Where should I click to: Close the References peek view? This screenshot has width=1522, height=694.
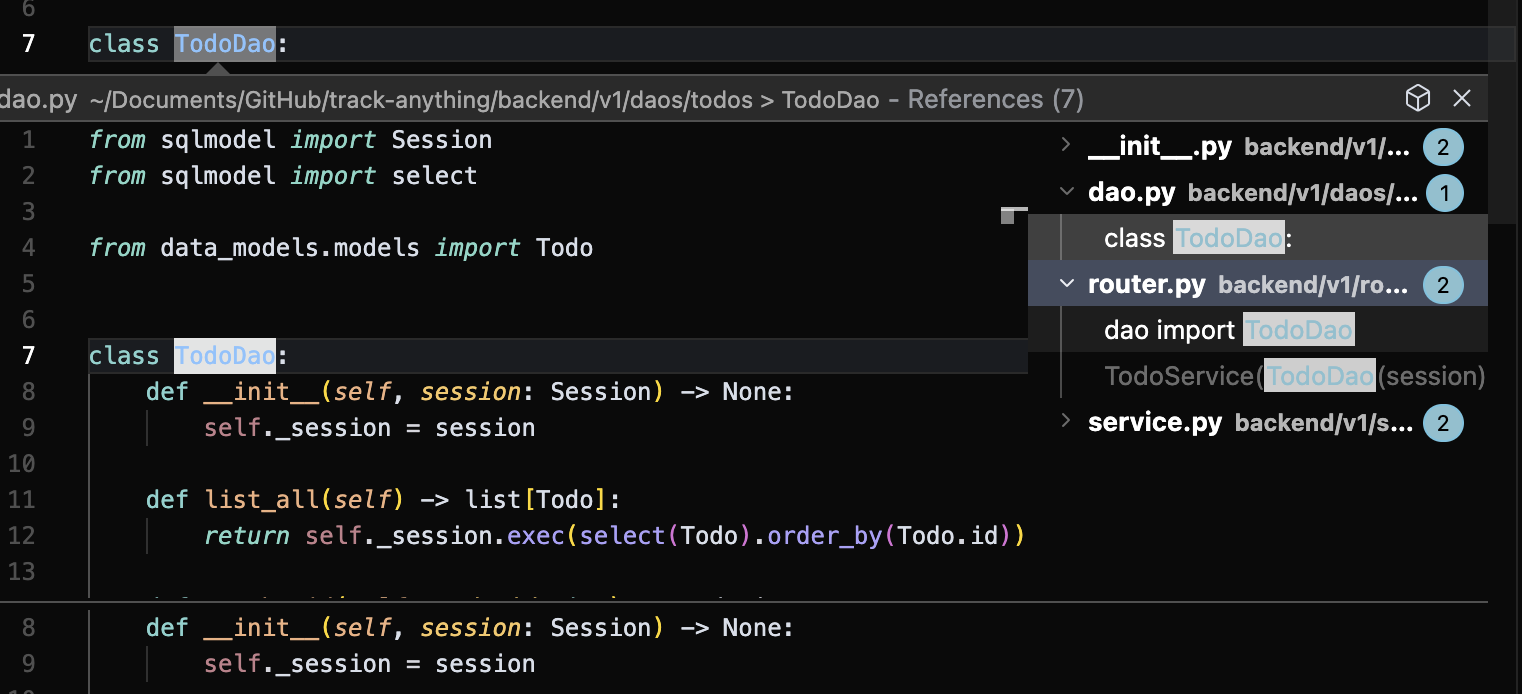(1462, 98)
